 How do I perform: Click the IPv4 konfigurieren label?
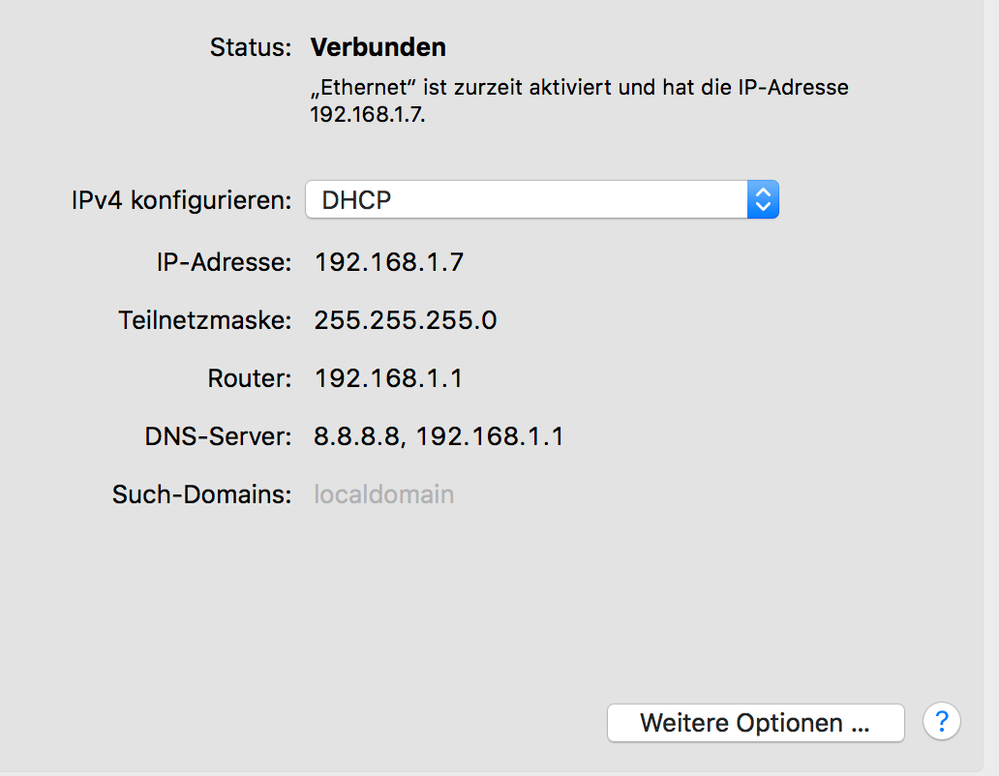180,200
